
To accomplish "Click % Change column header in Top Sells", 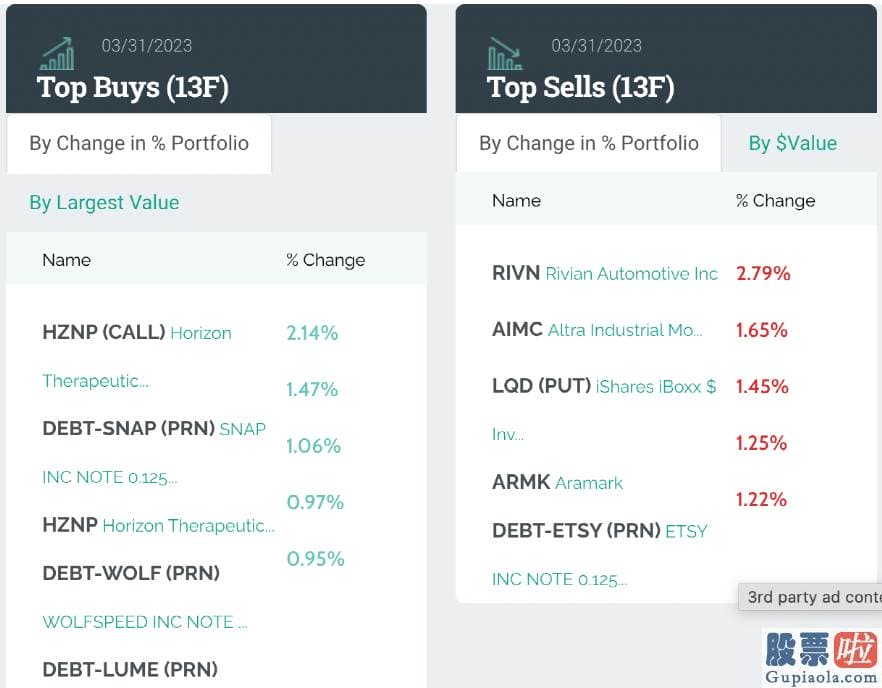I will coord(775,201).
